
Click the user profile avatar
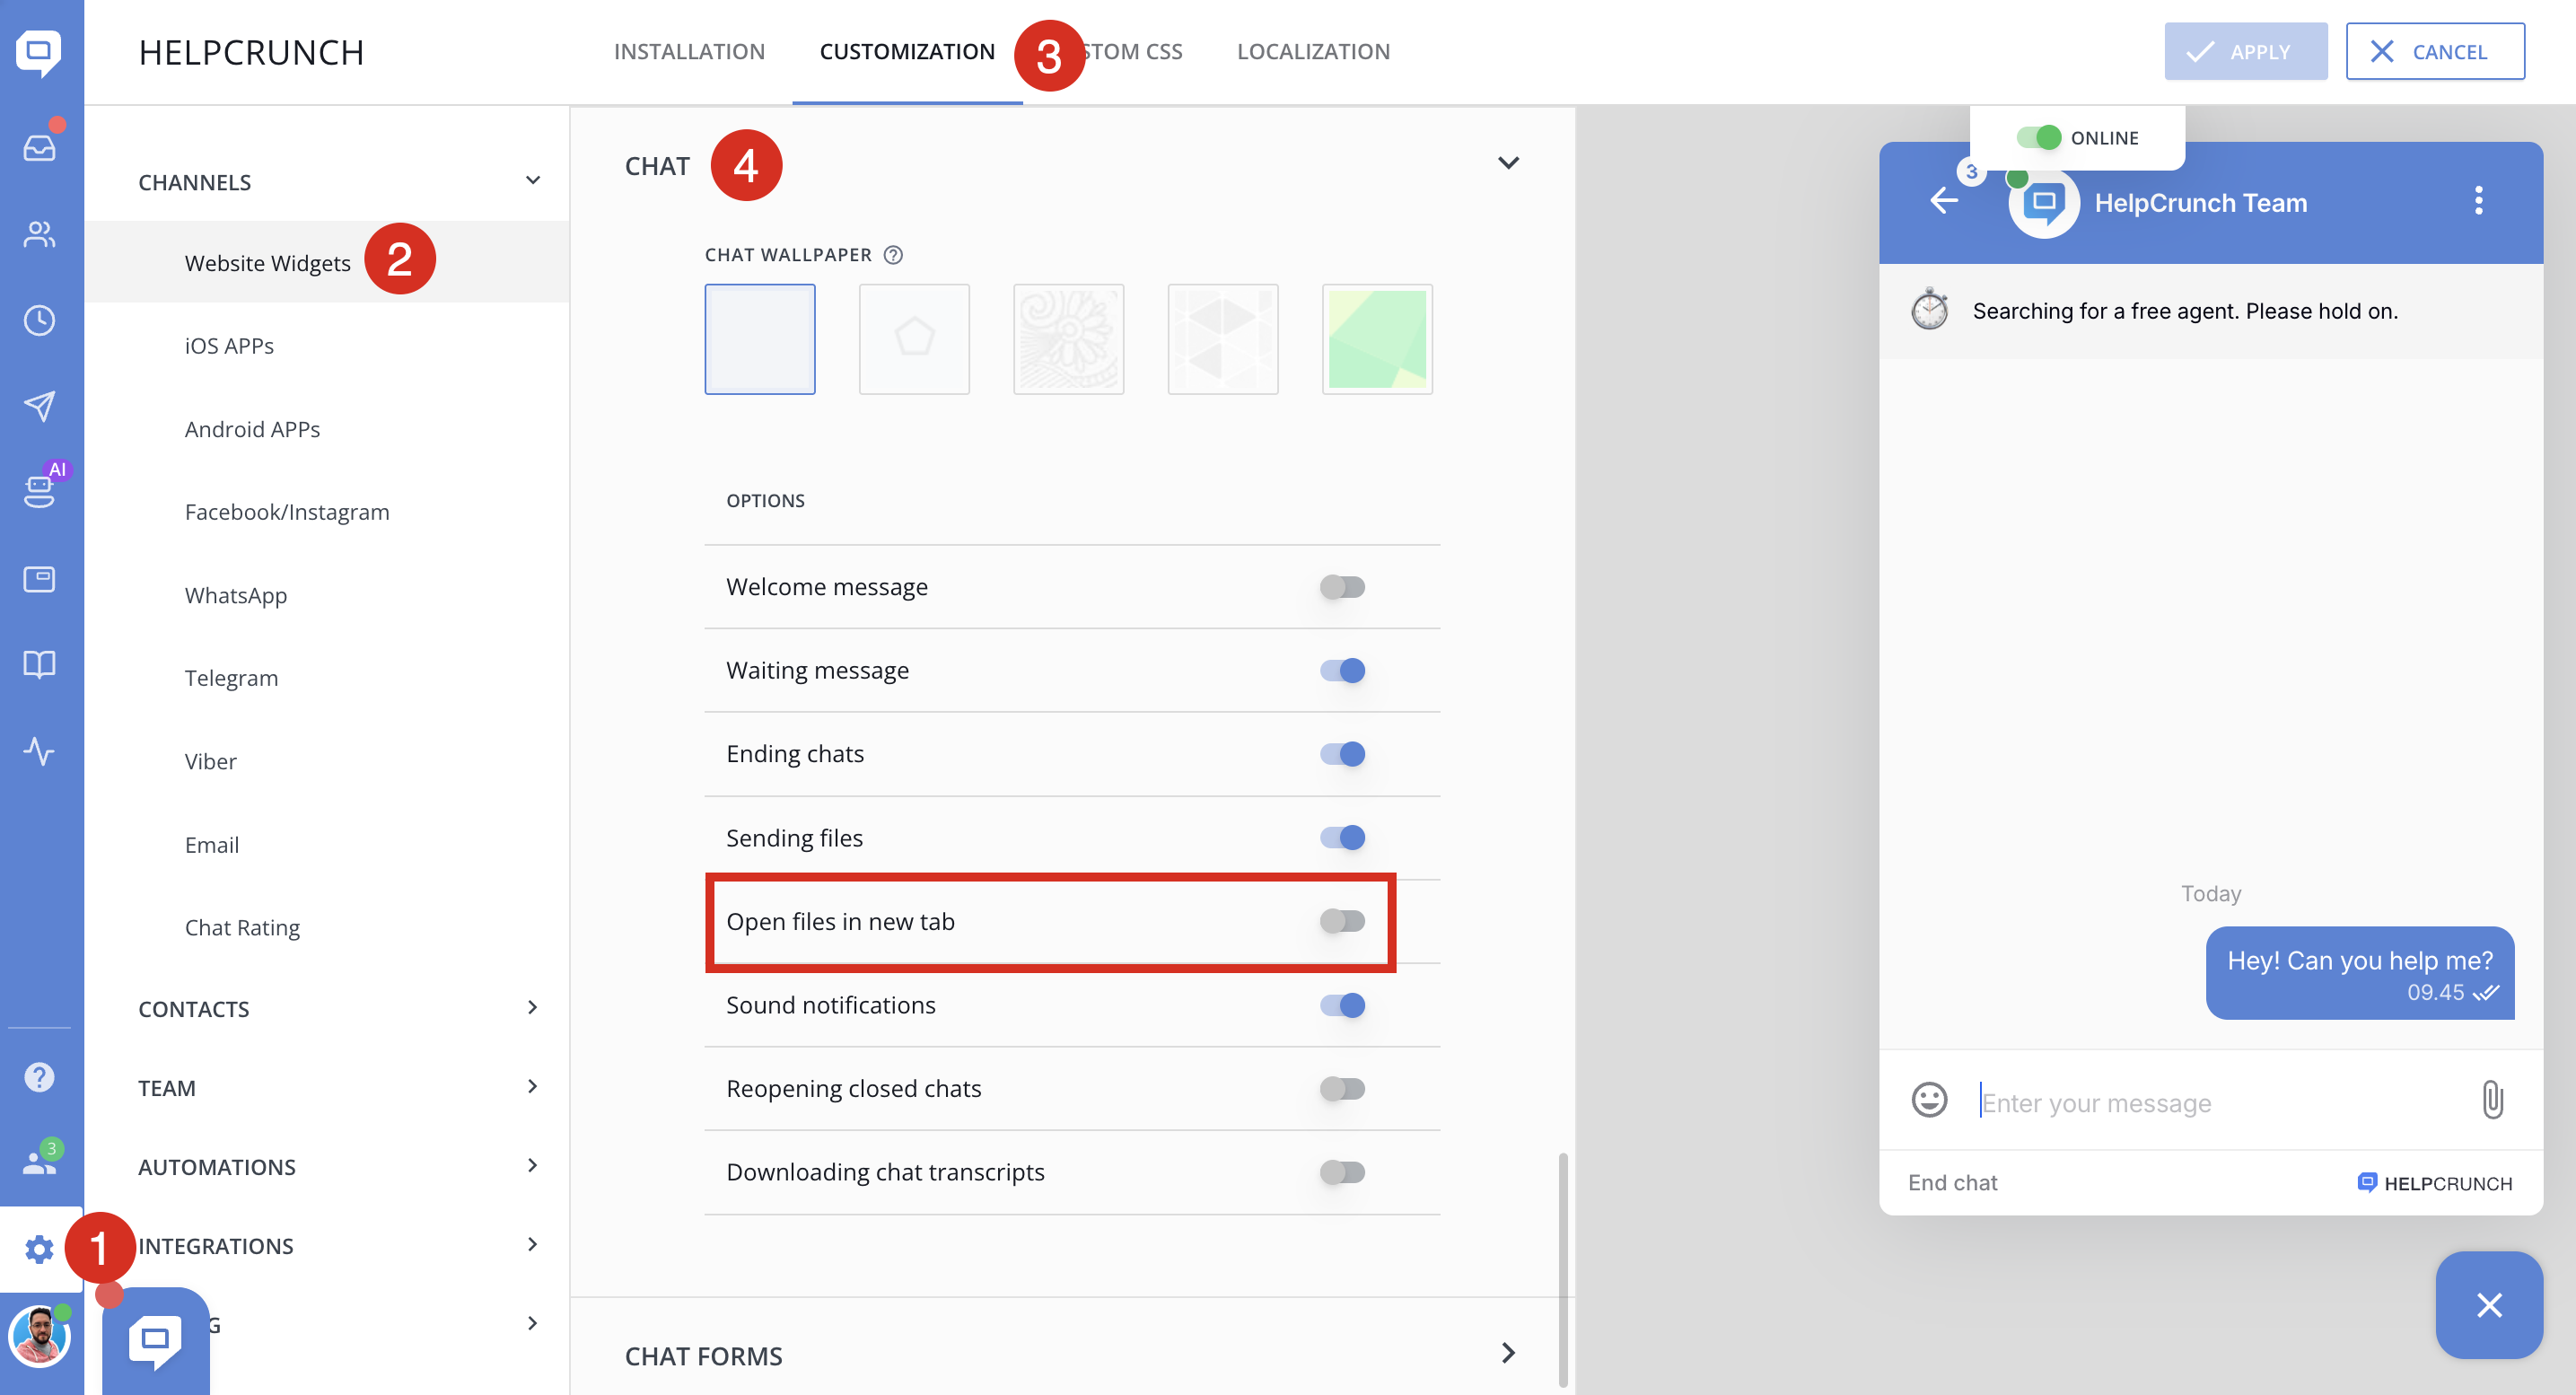(x=39, y=1336)
